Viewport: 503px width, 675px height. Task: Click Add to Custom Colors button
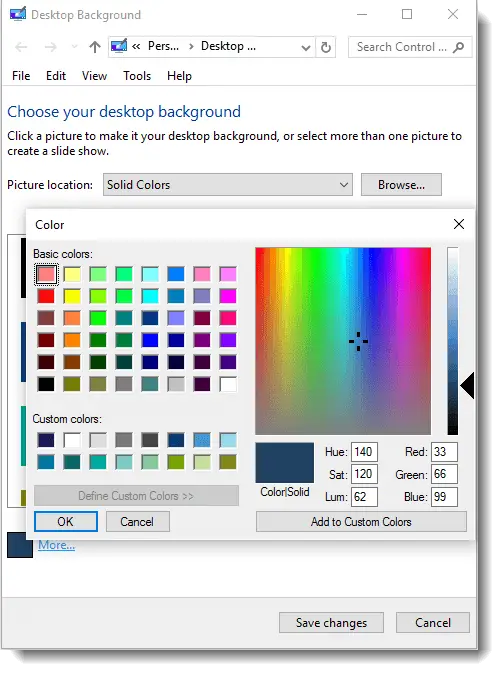pyautogui.click(x=361, y=522)
